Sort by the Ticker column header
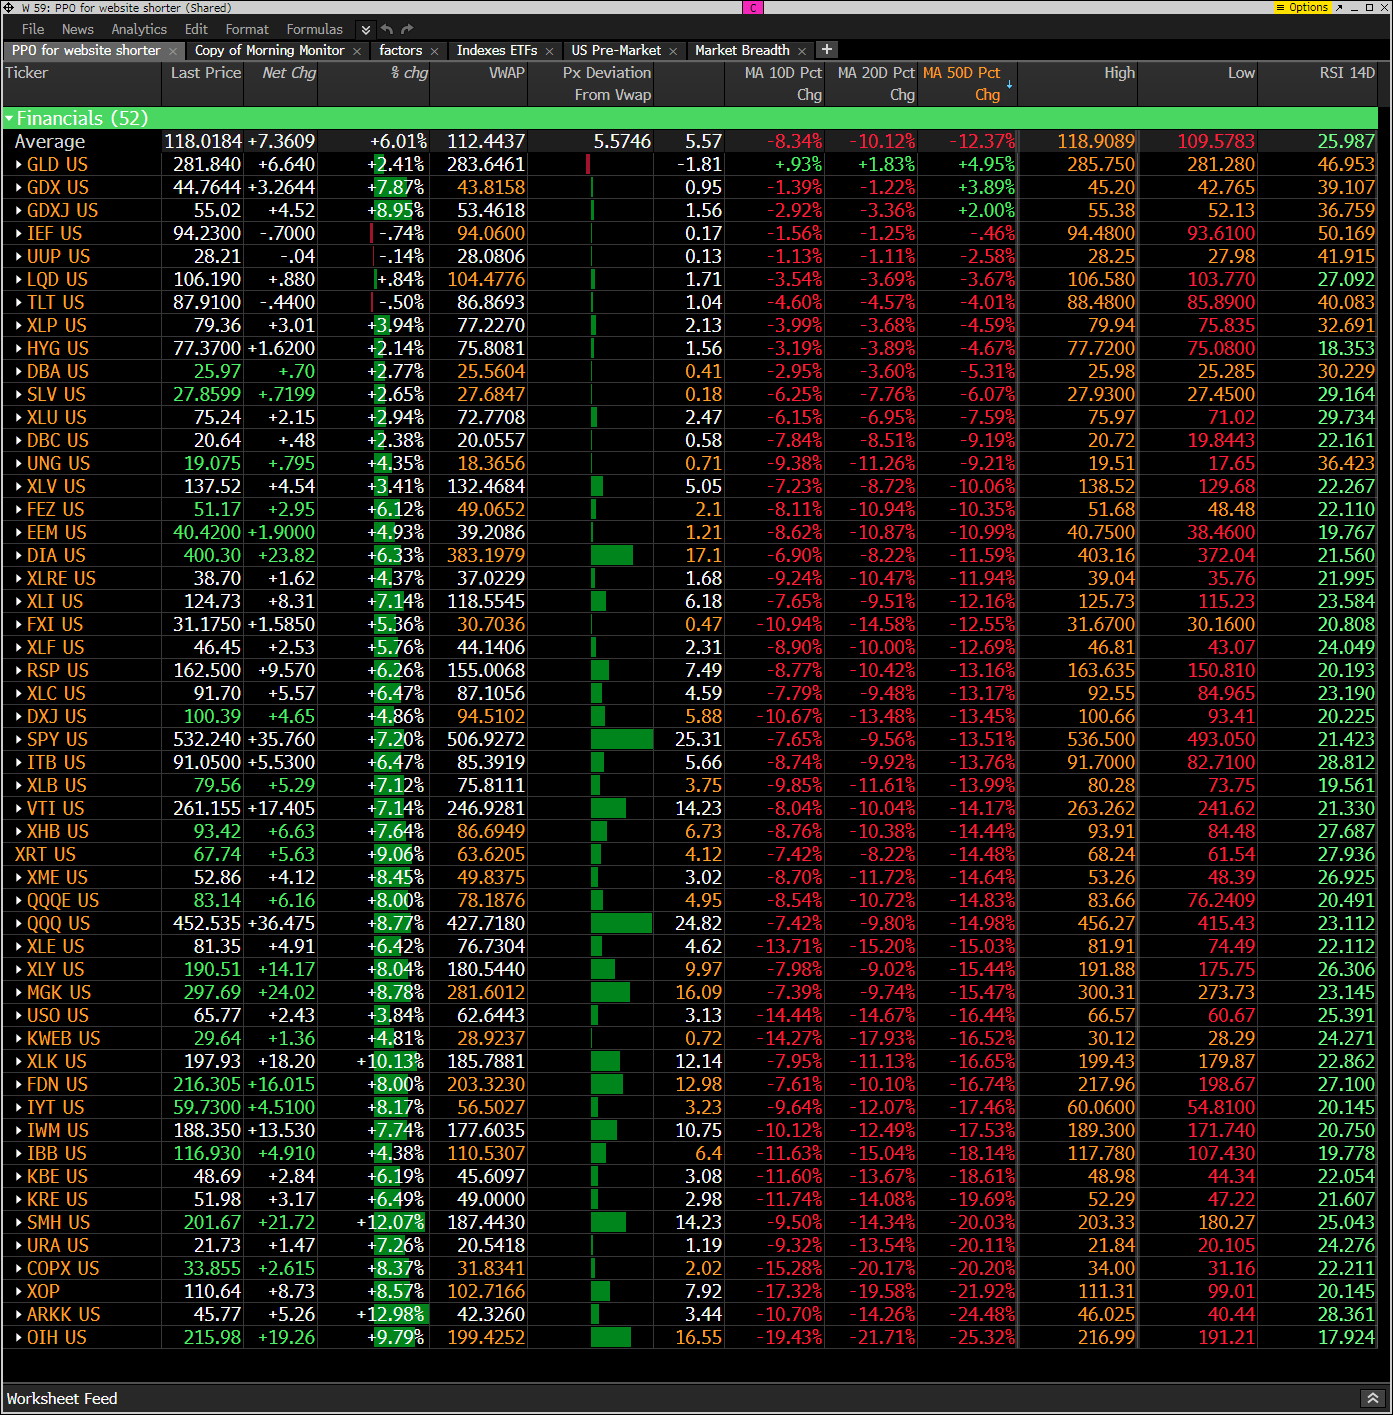The image size is (1393, 1415). pyautogui.click(x=27, y=73)
